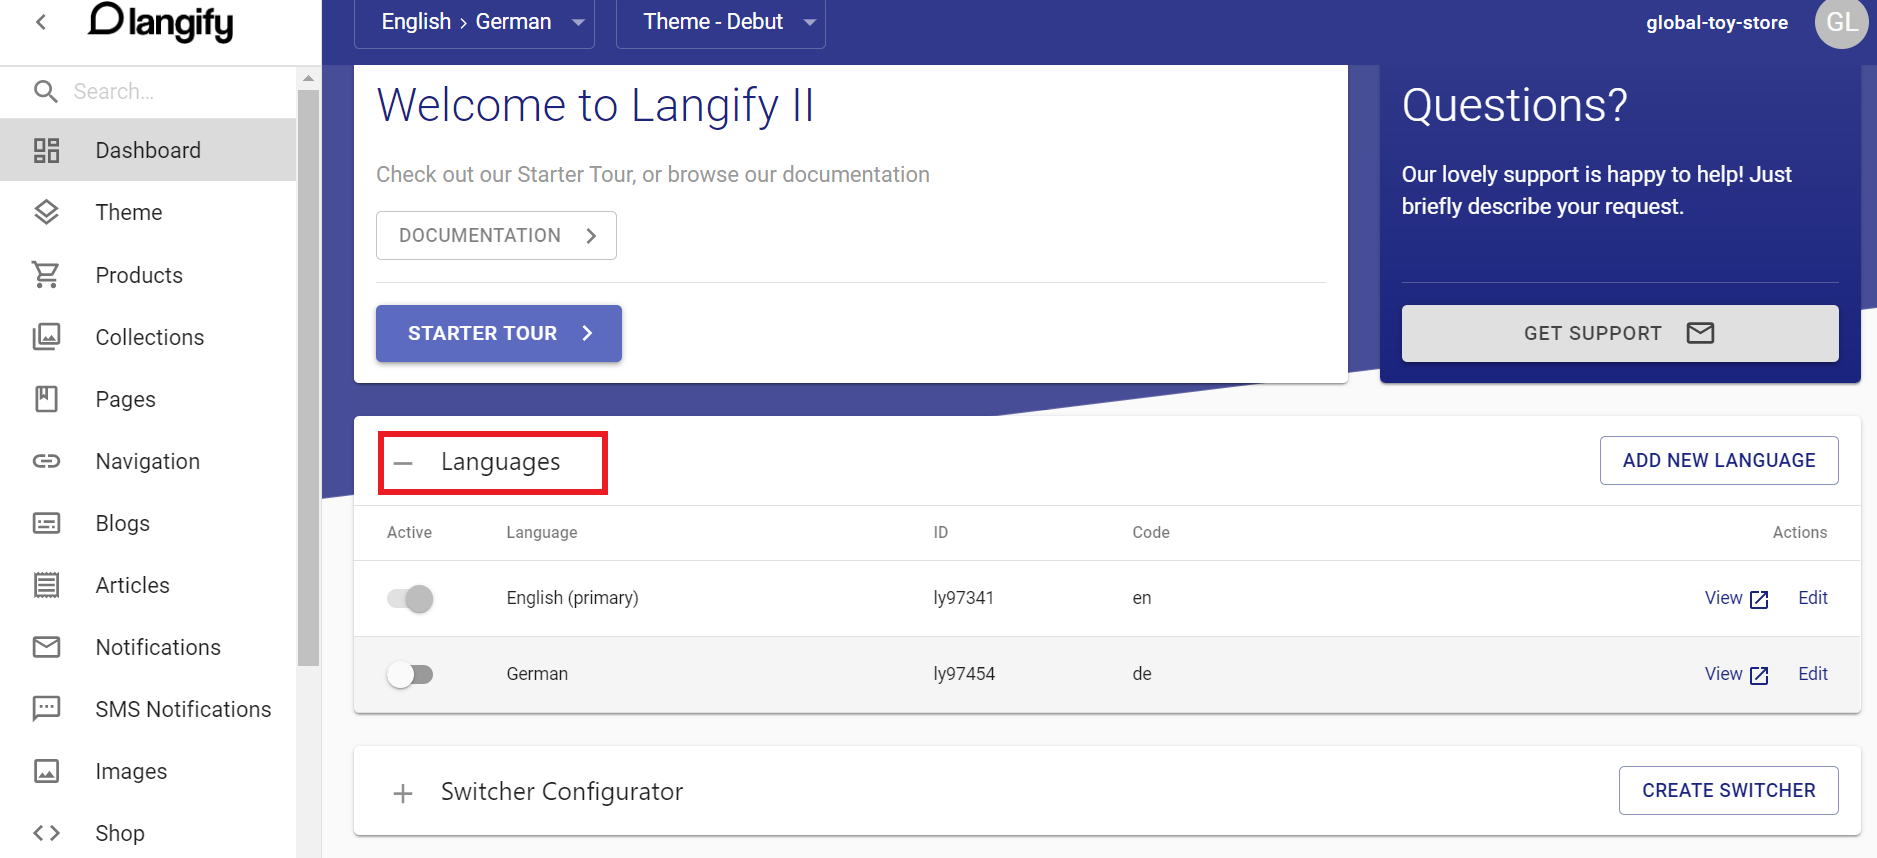The height and width of the screenshot is (858, 1877).
Task: Click the 'en' language code
Action: click(x=1142, y=598)
